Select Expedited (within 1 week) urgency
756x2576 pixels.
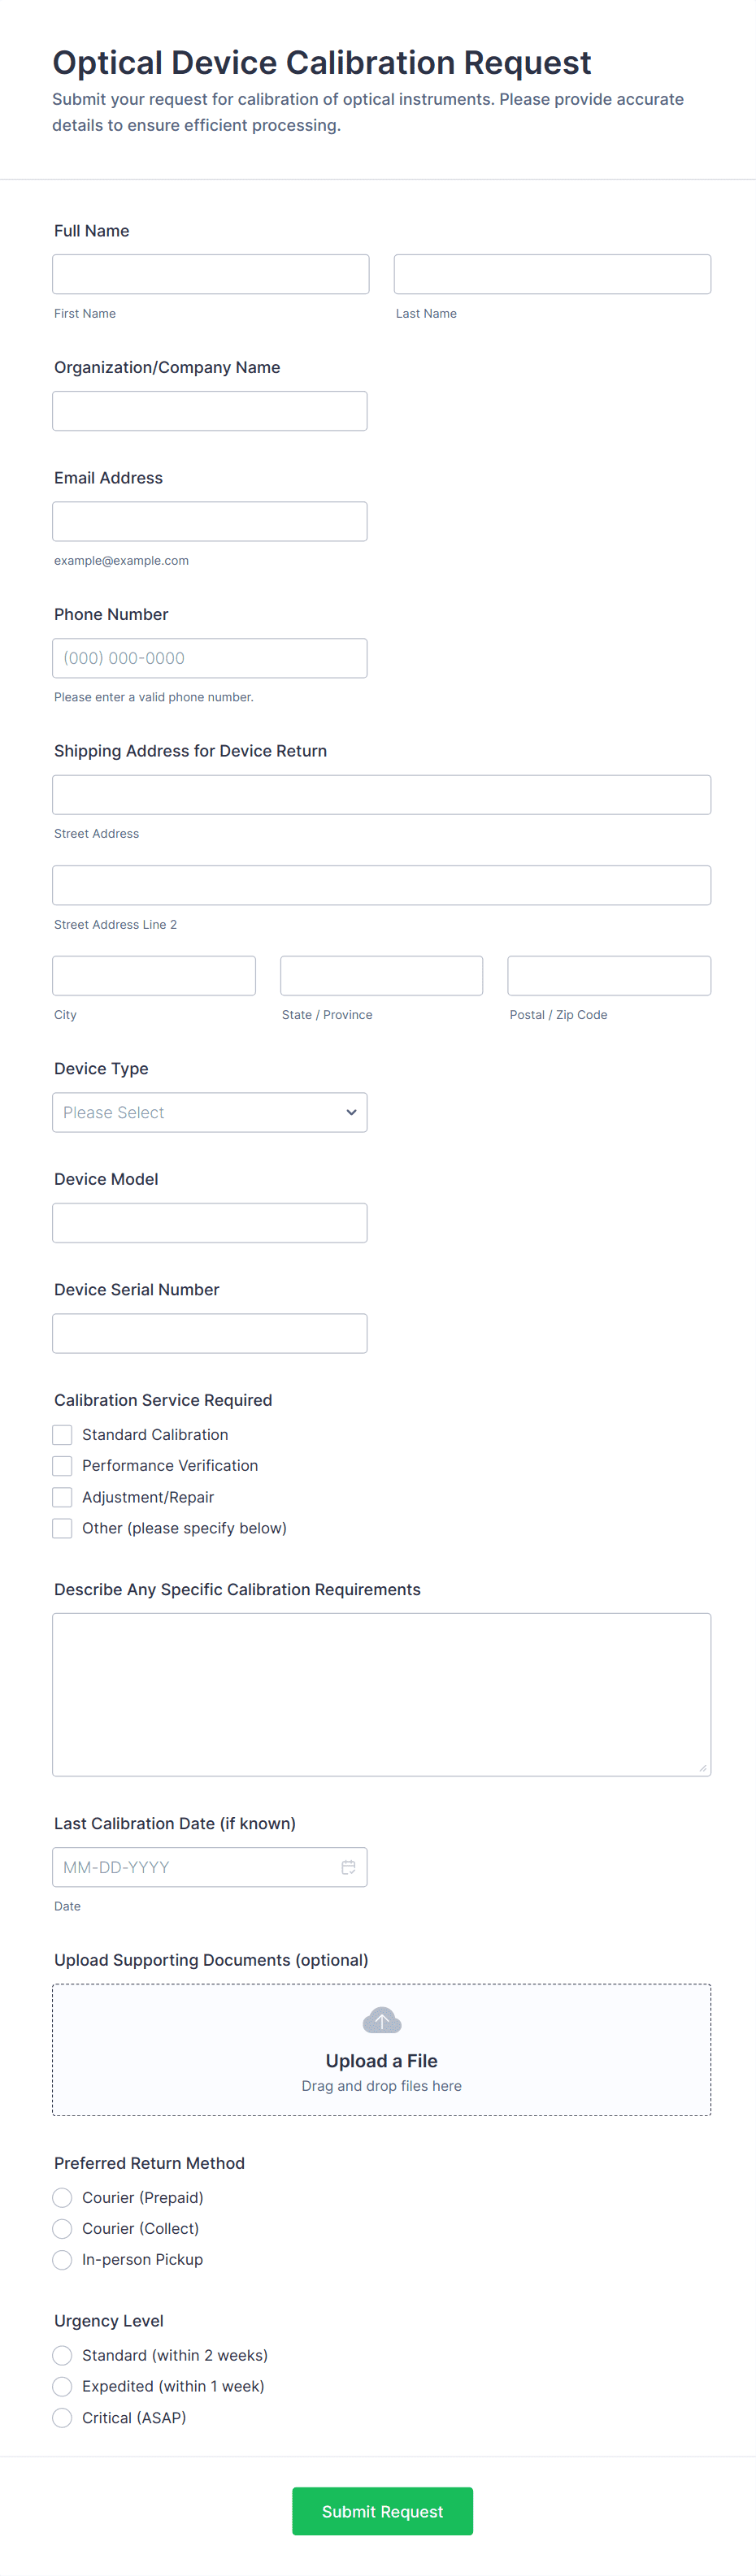tap(62, 2386)
